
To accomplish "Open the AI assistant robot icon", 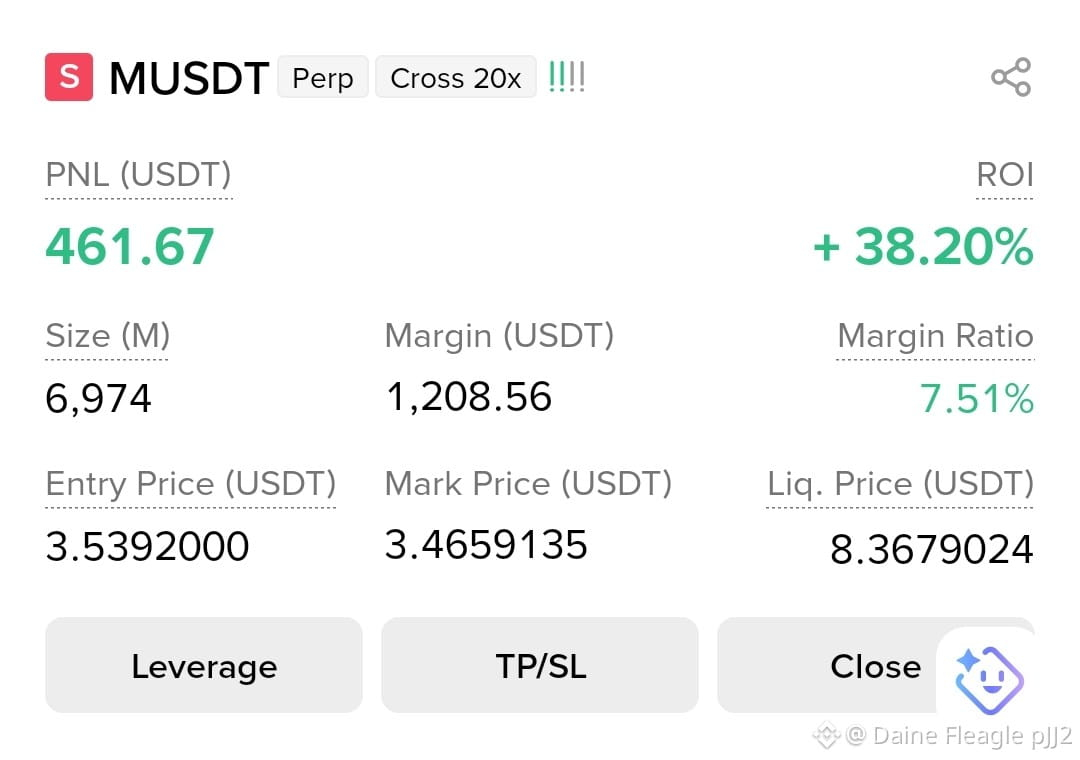I will tap(989, 680).
